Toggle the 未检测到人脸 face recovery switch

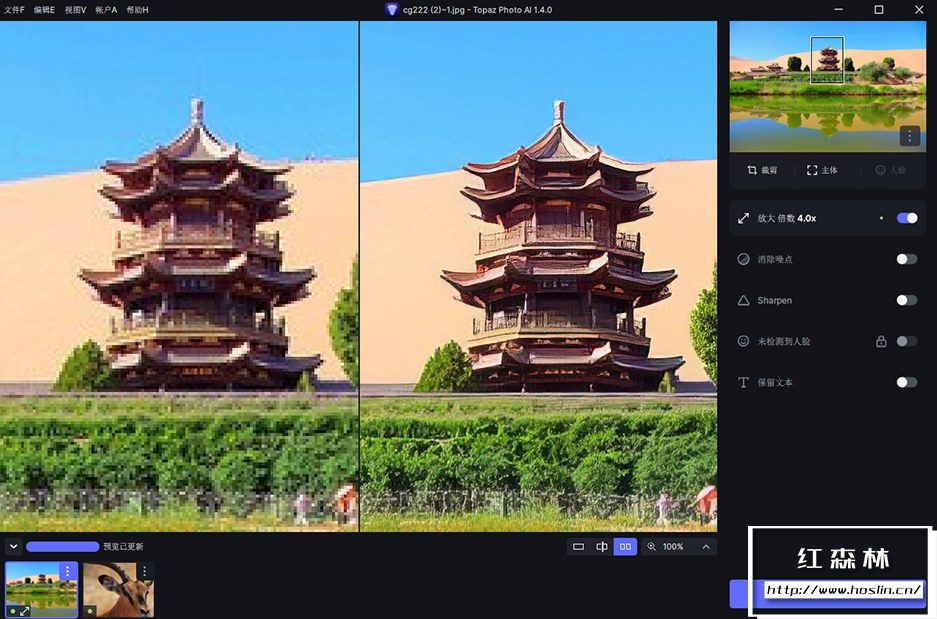907,341
